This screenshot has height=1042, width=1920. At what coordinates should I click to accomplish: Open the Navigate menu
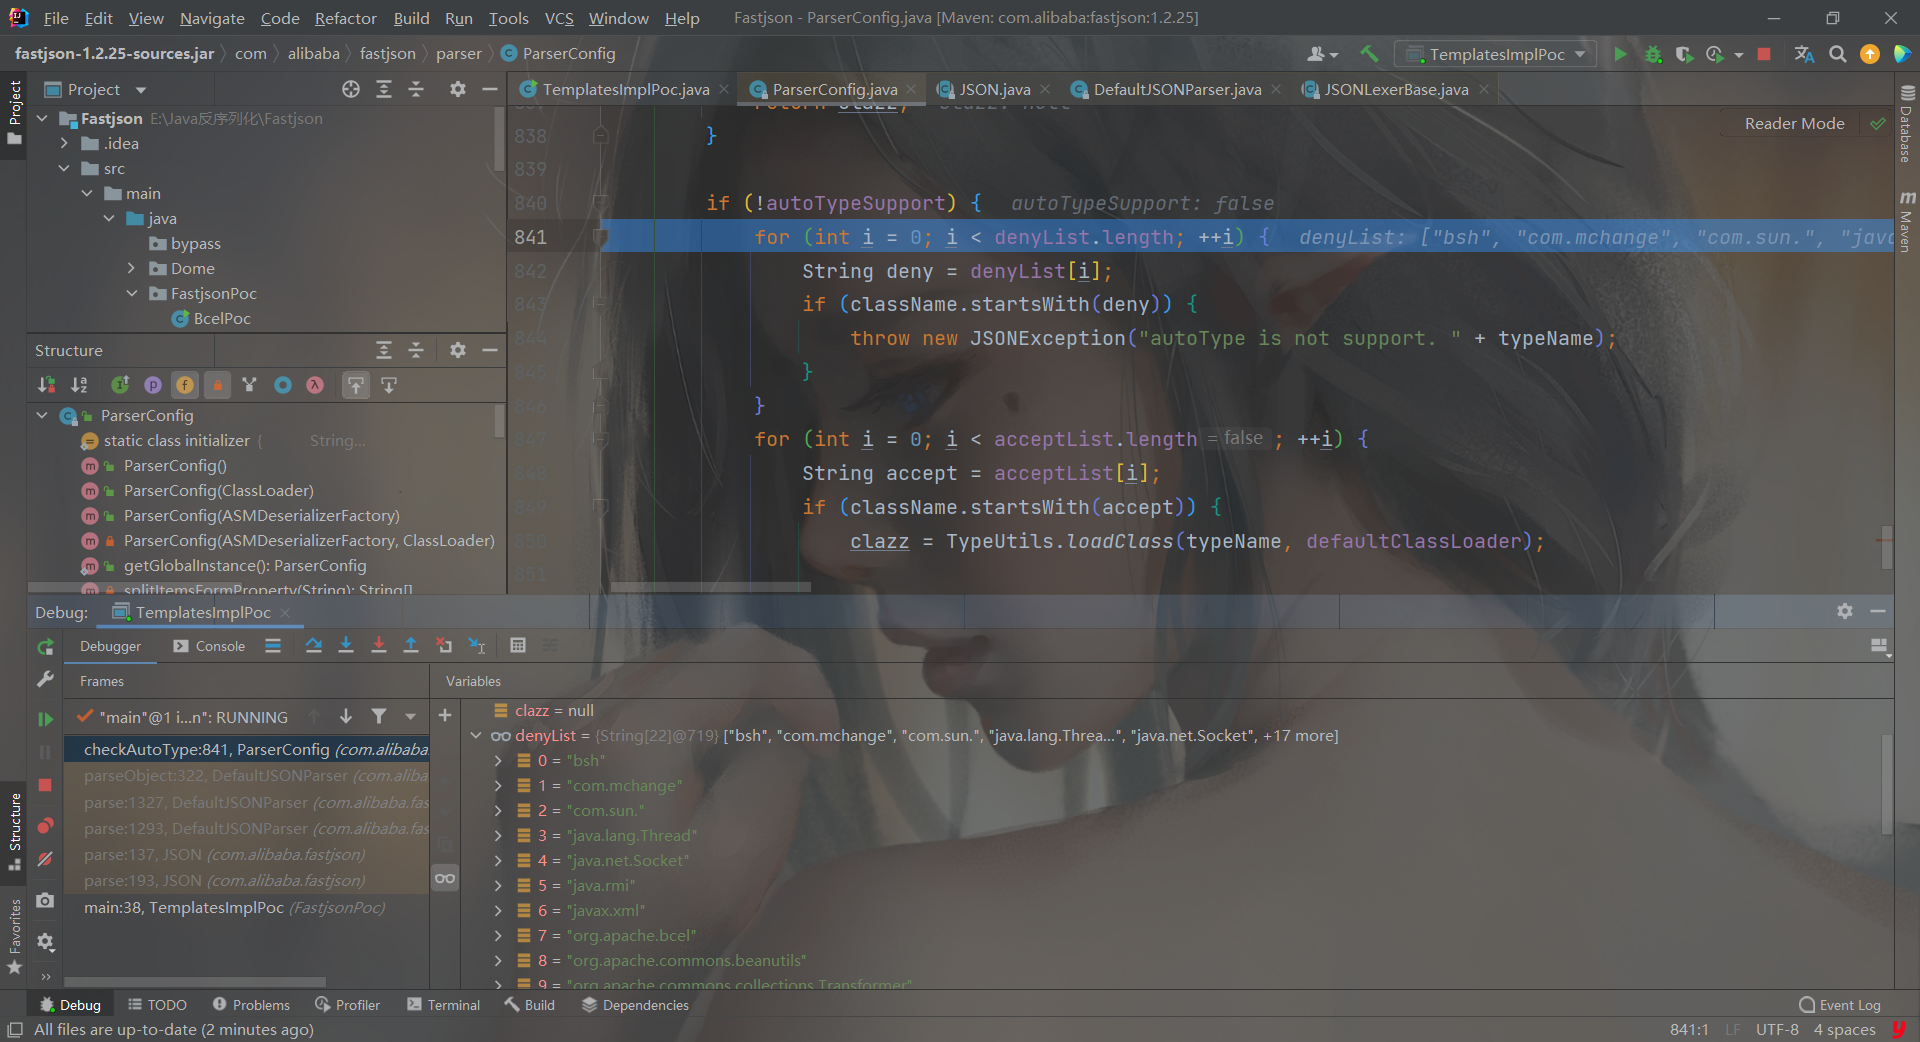click(x=212, y=18)
